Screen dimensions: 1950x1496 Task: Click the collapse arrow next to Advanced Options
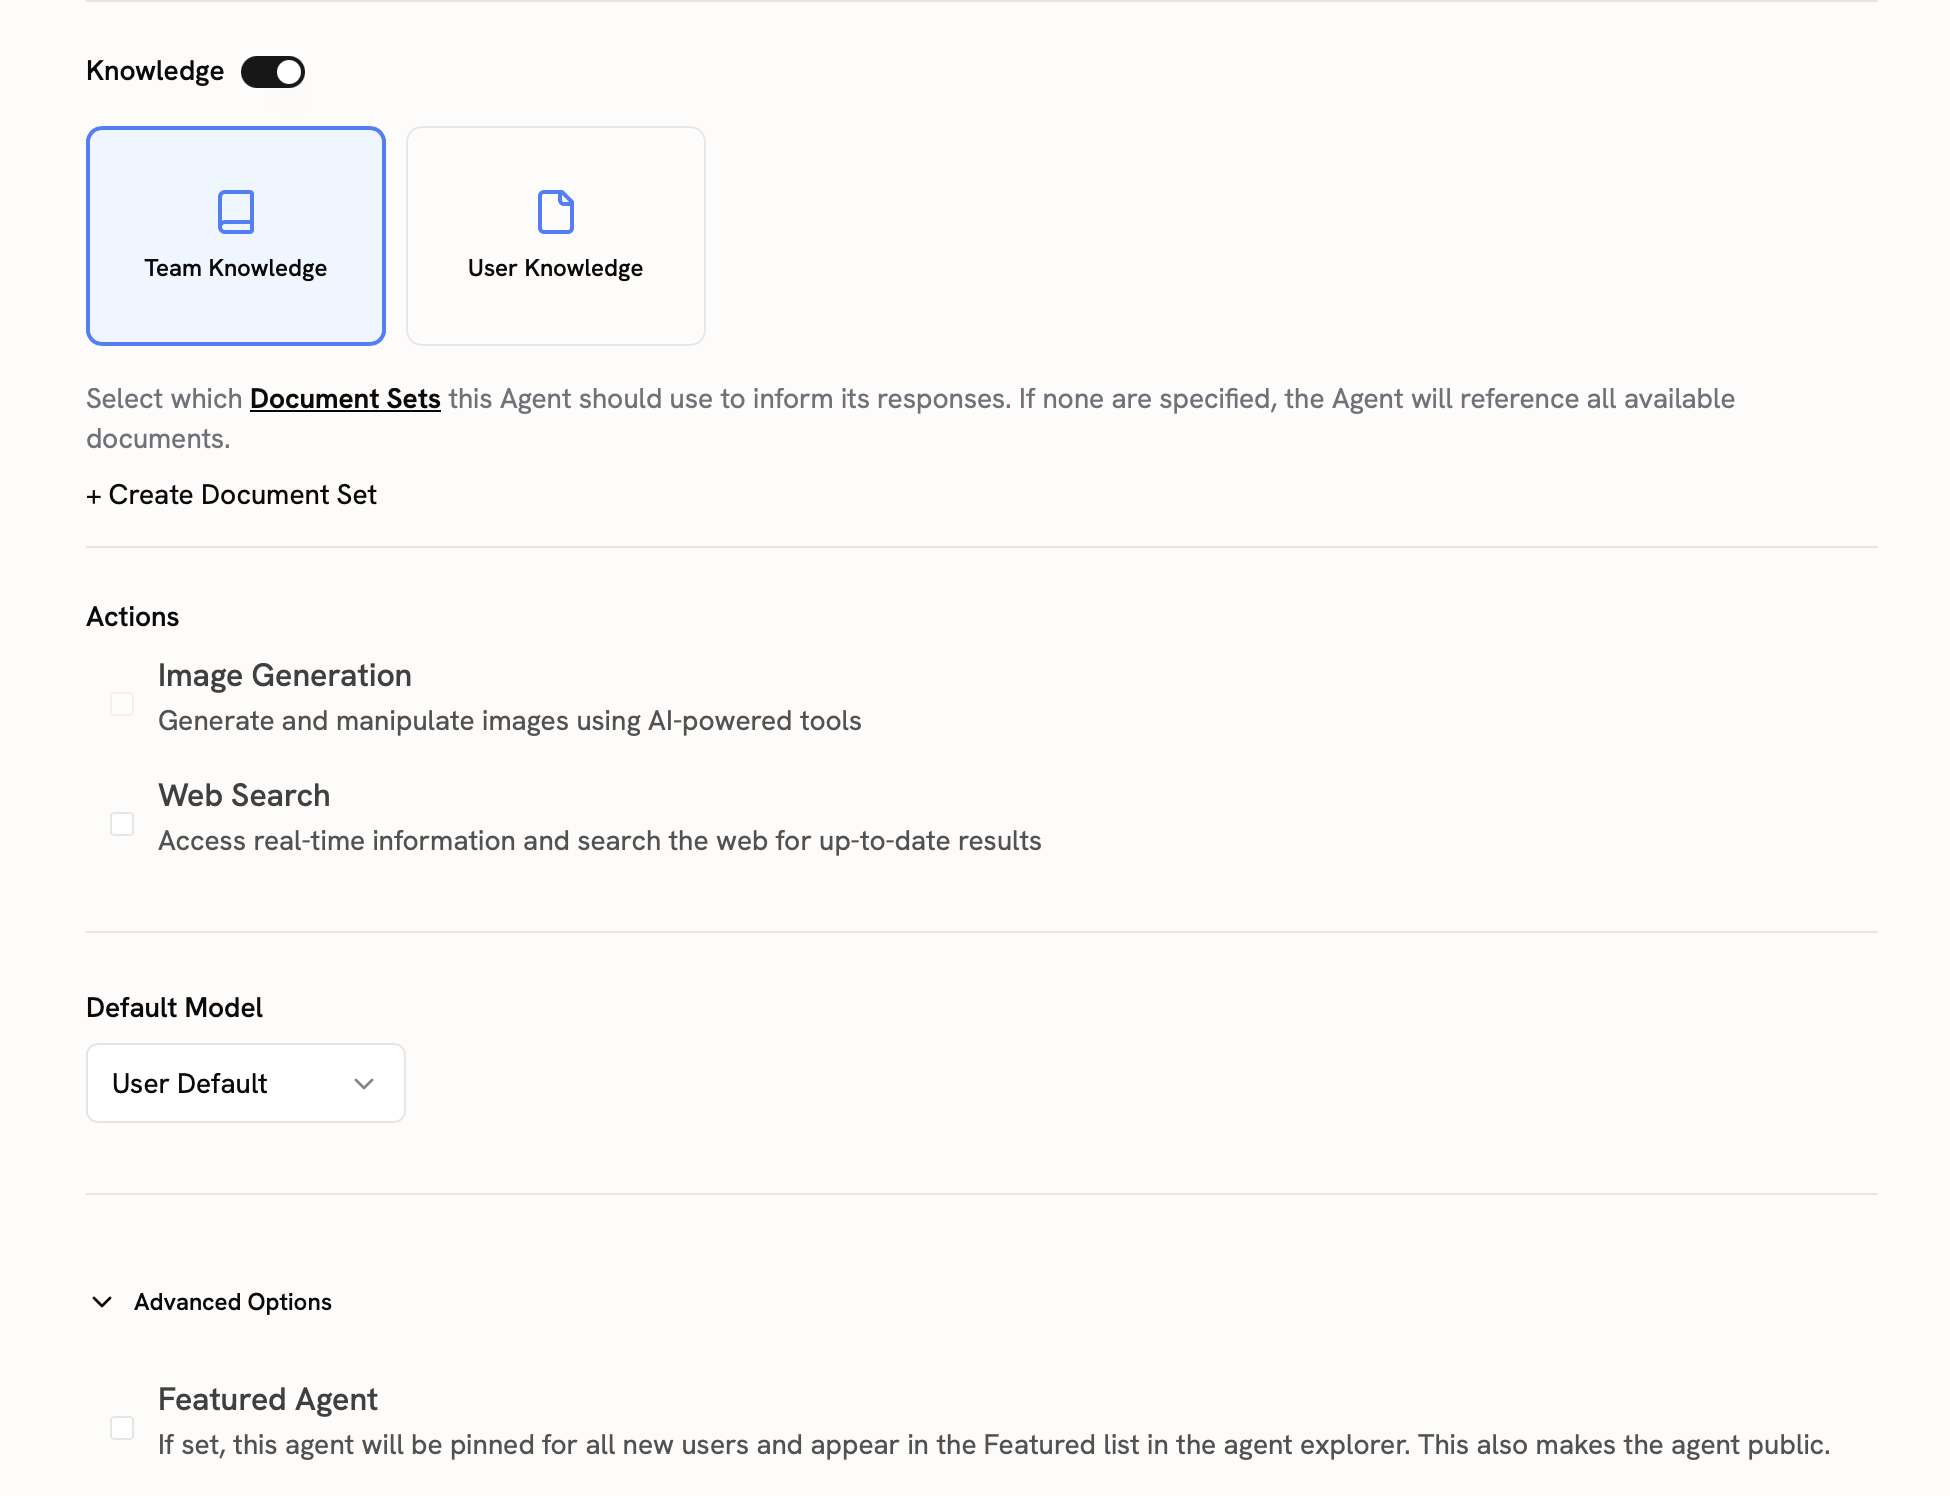[x=101, y=1302]
